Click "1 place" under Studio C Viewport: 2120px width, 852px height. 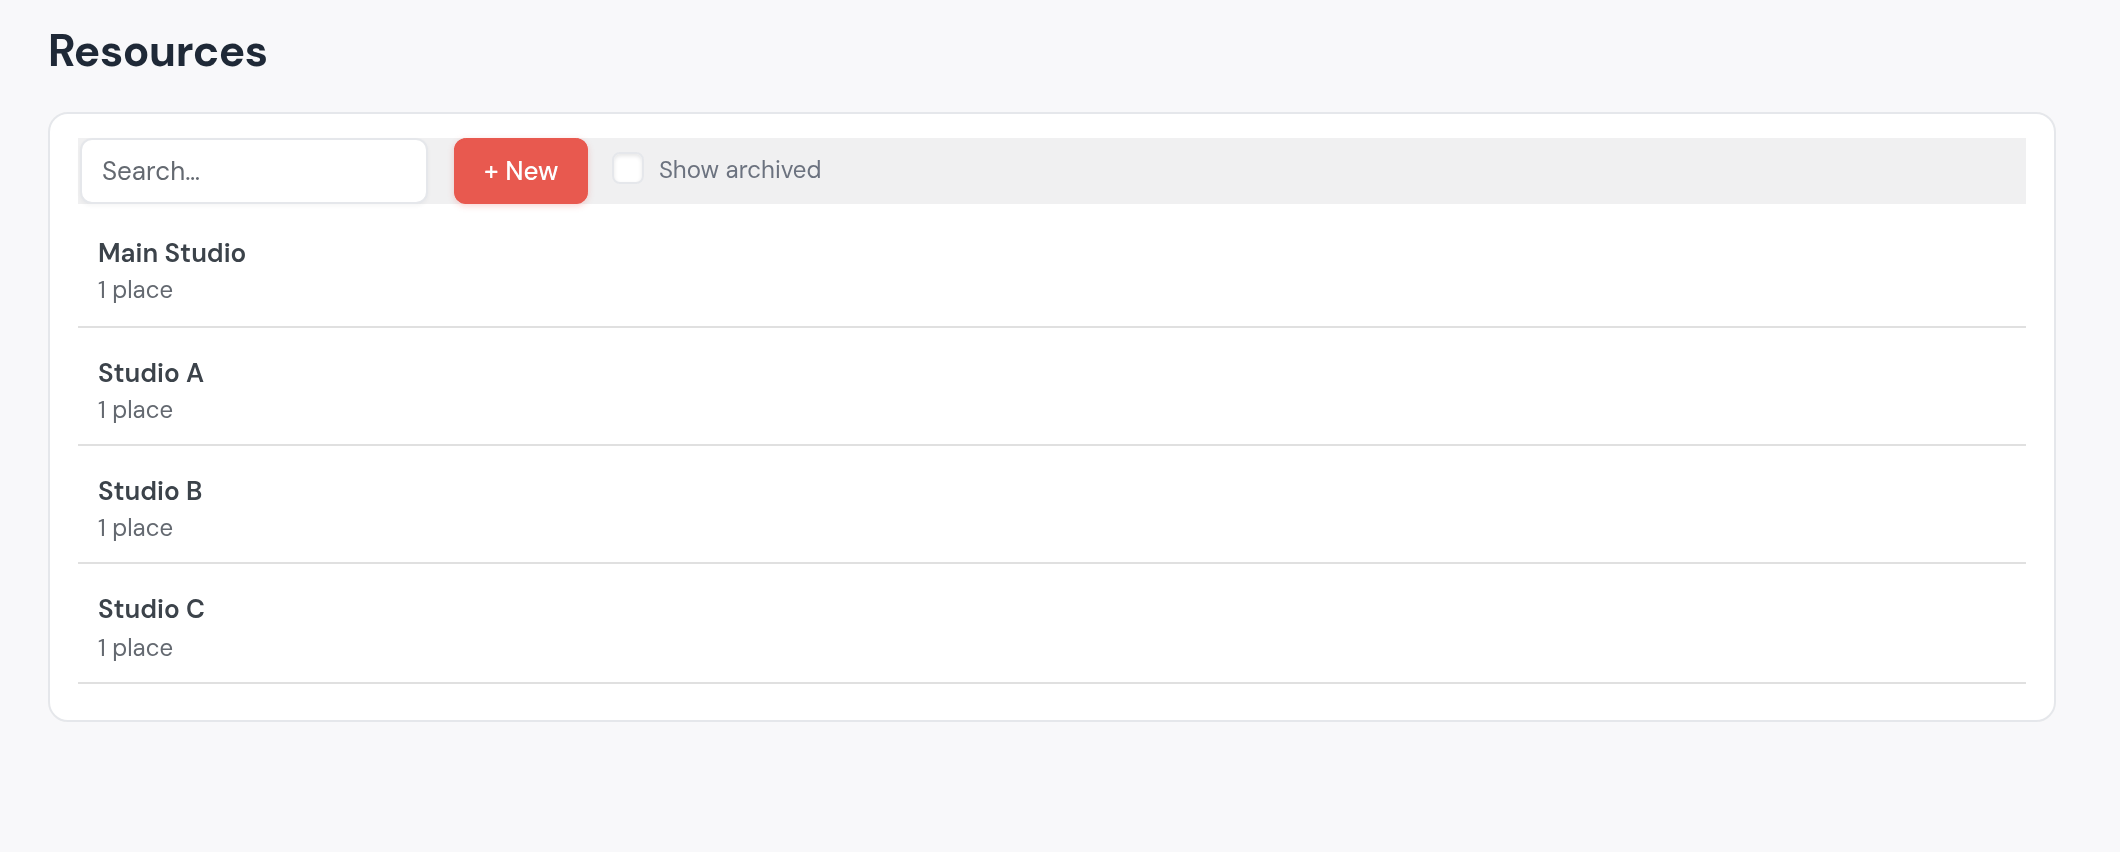tap(135, 648)
